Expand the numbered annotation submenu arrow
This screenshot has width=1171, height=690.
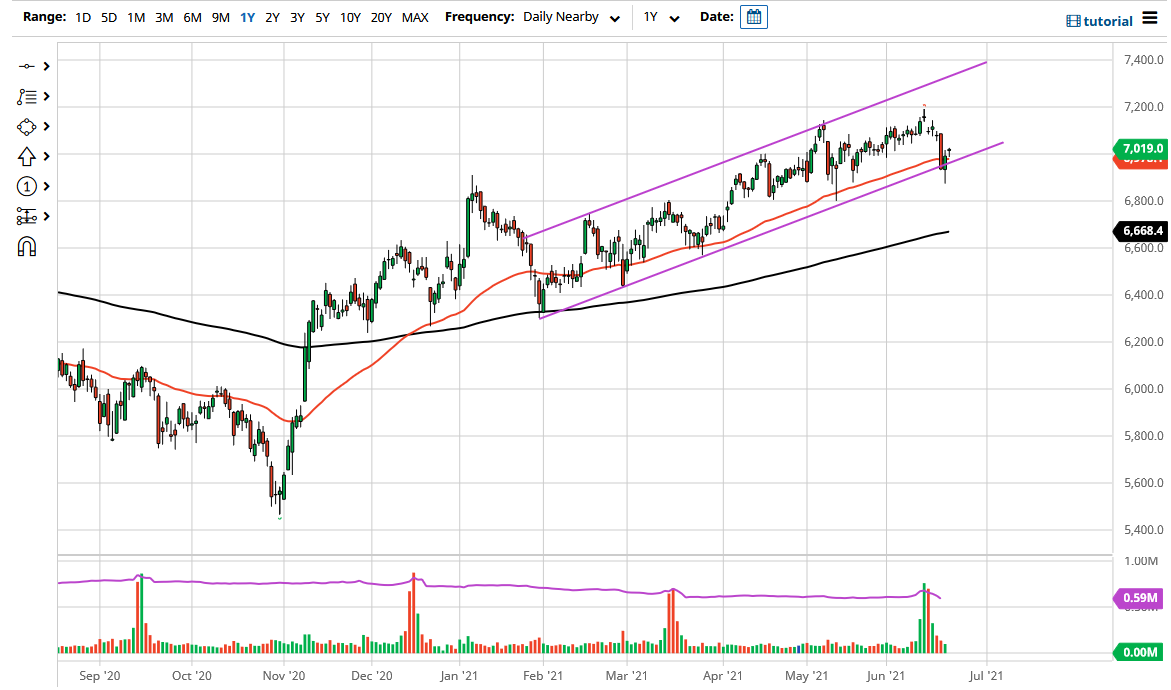[46, 187]
